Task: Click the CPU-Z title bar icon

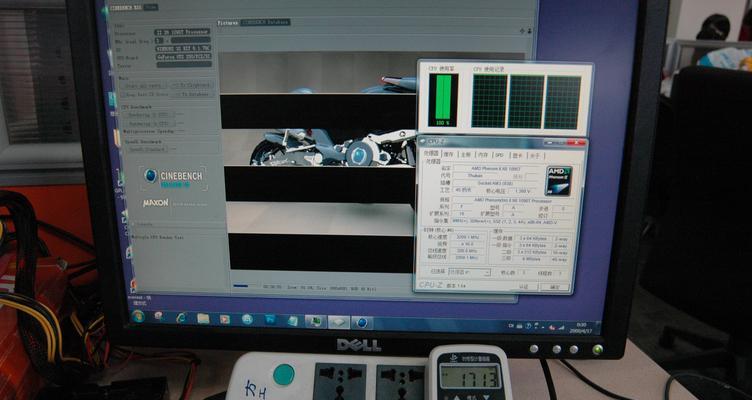Action: (423, 141)
